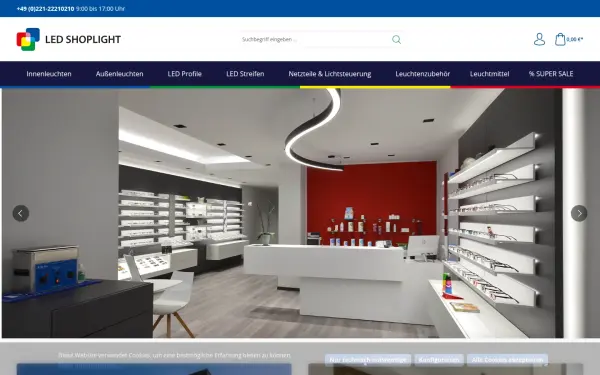This screenshot has height=375, width=600.
Task: Click cart total 0,00 € amount
Action: [575, 39]
